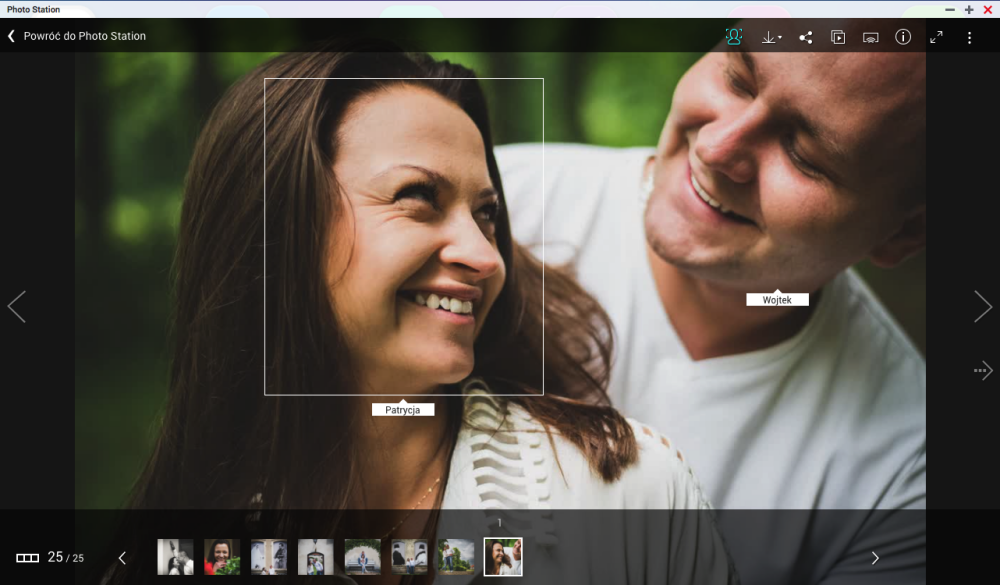The image size is (1000, 585).
Task: Select the thumbnail of the person under an arch
Action: tap(363, 557)
